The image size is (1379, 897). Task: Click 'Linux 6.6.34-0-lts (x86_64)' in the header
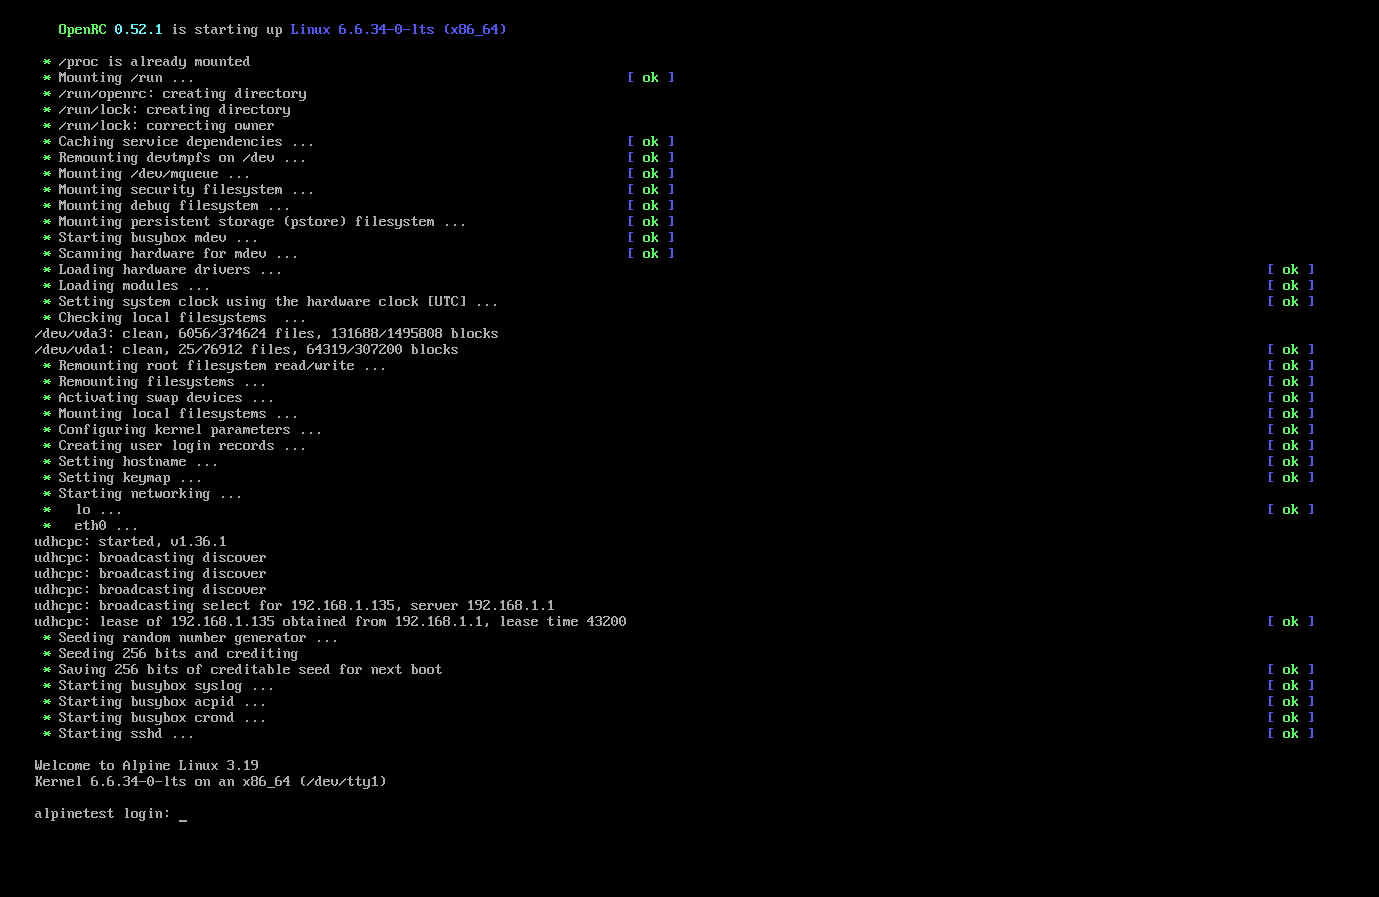[398, 30]
